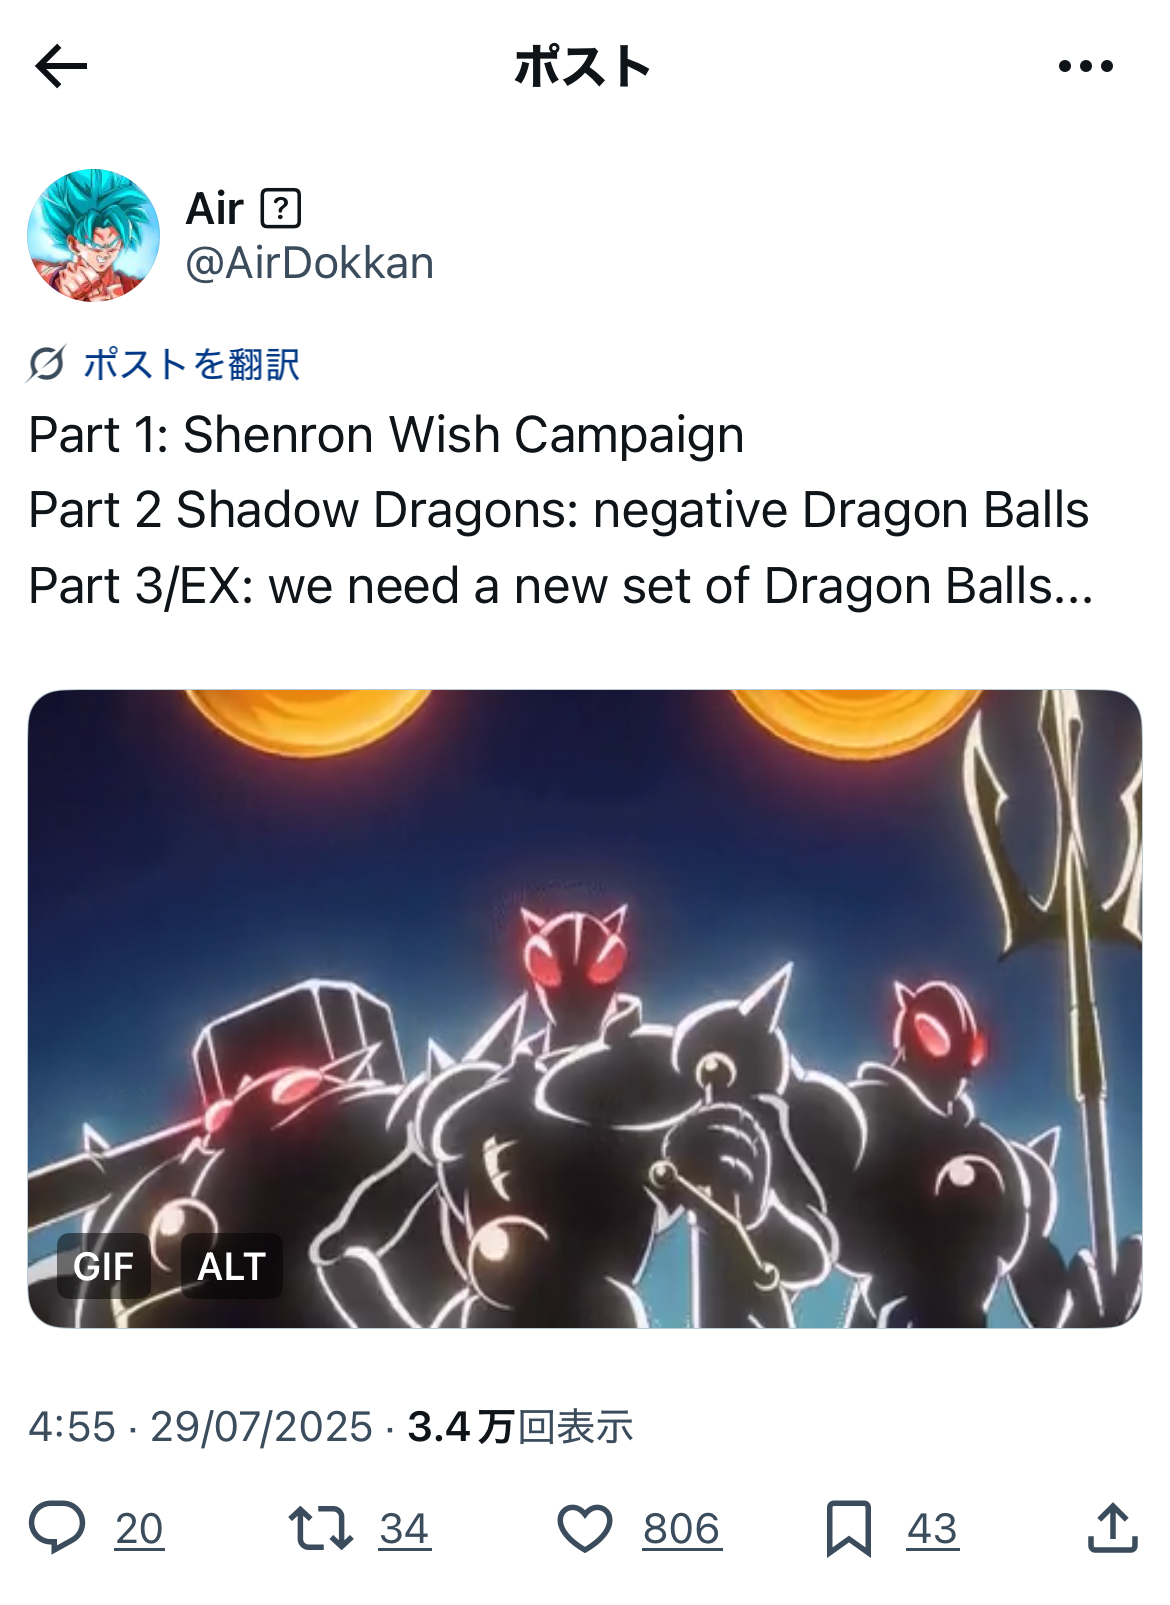
Task: Tap the reply speech bubble icon
Action: point(57,1528)
